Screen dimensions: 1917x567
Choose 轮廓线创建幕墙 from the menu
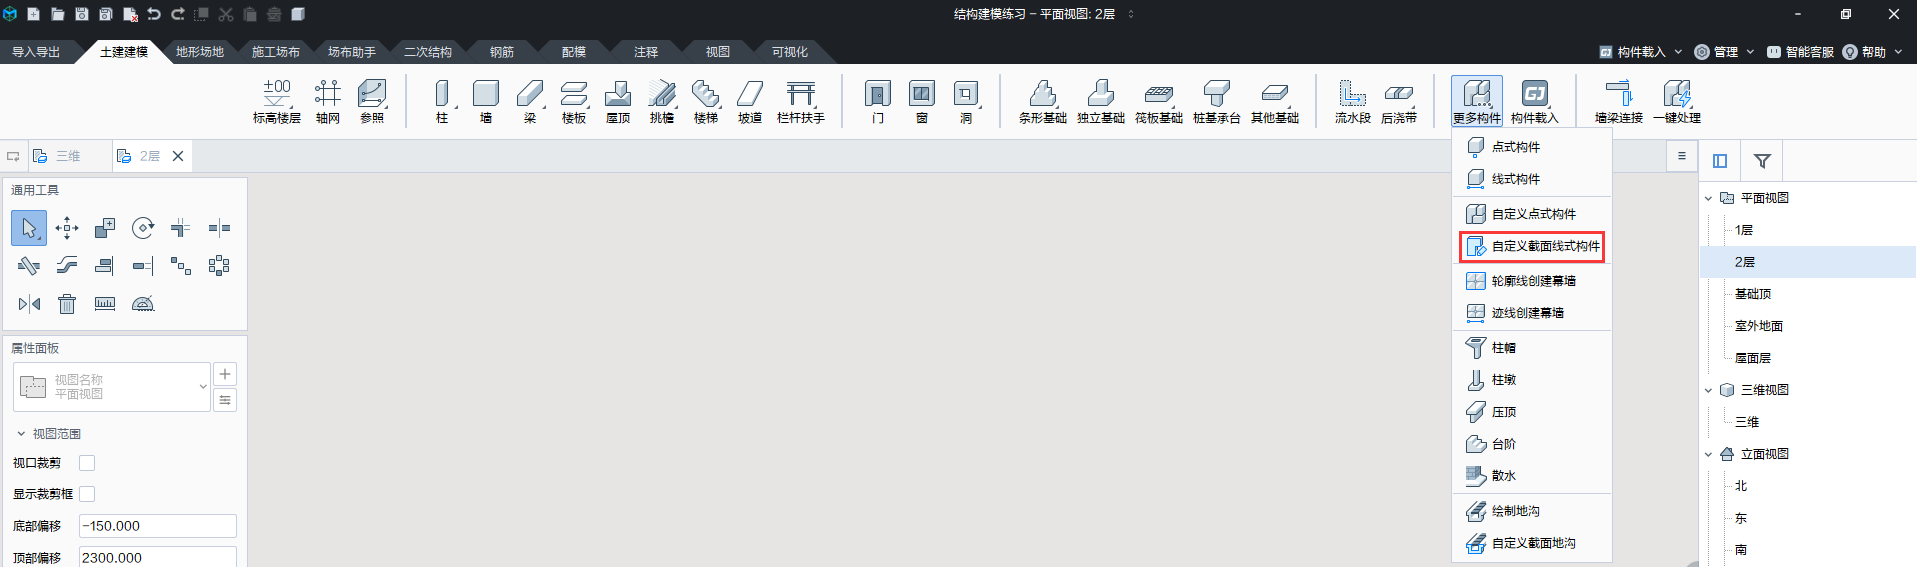point(1532,281)
